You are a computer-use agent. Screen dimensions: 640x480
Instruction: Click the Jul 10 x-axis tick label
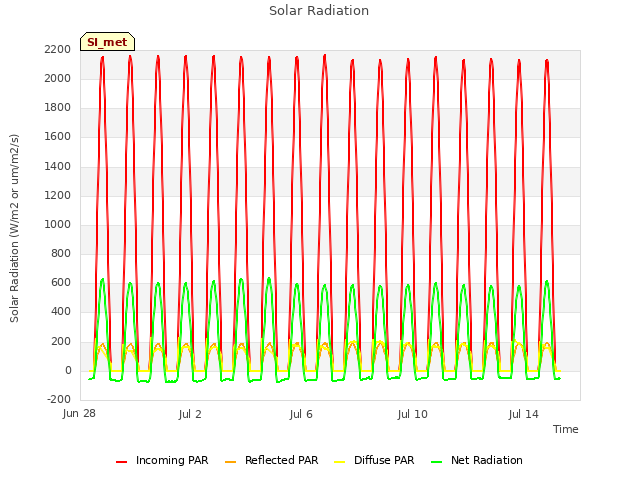412,414
